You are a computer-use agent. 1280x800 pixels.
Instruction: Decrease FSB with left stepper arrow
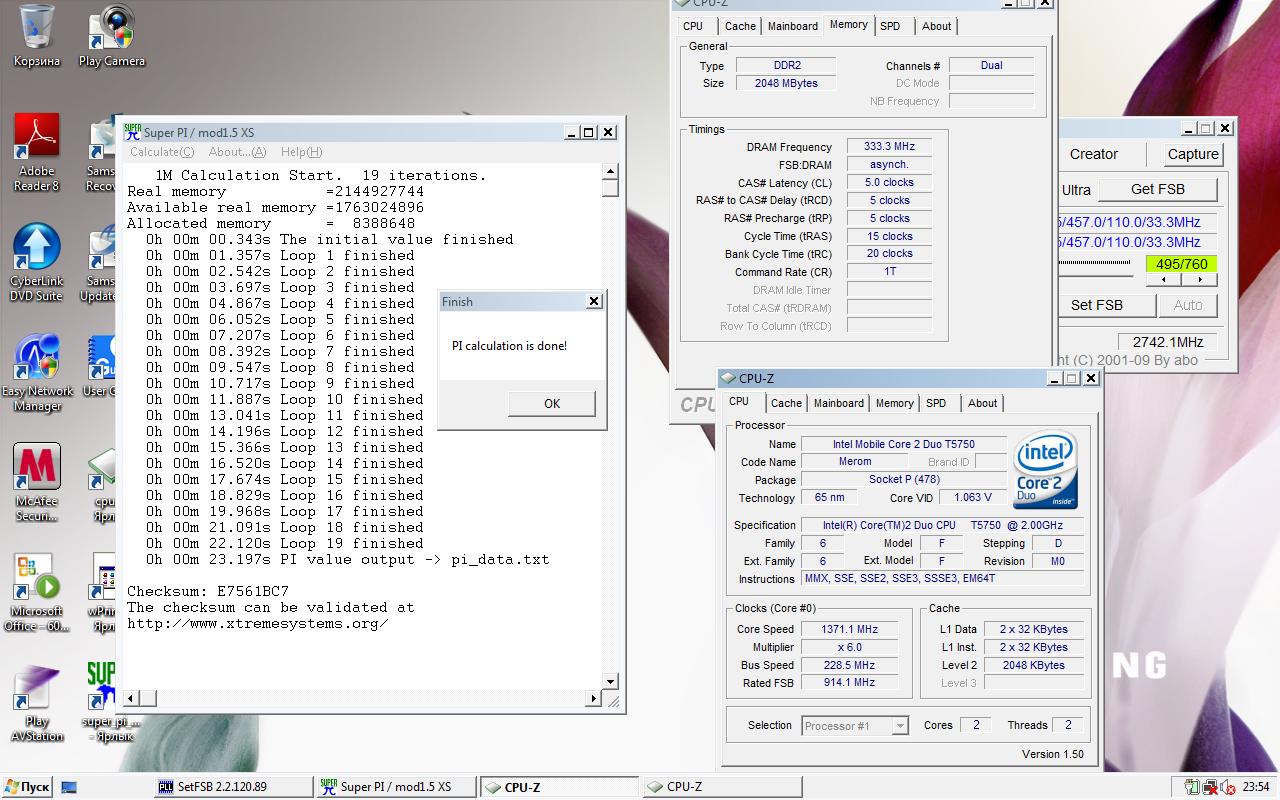[1164, 280]
